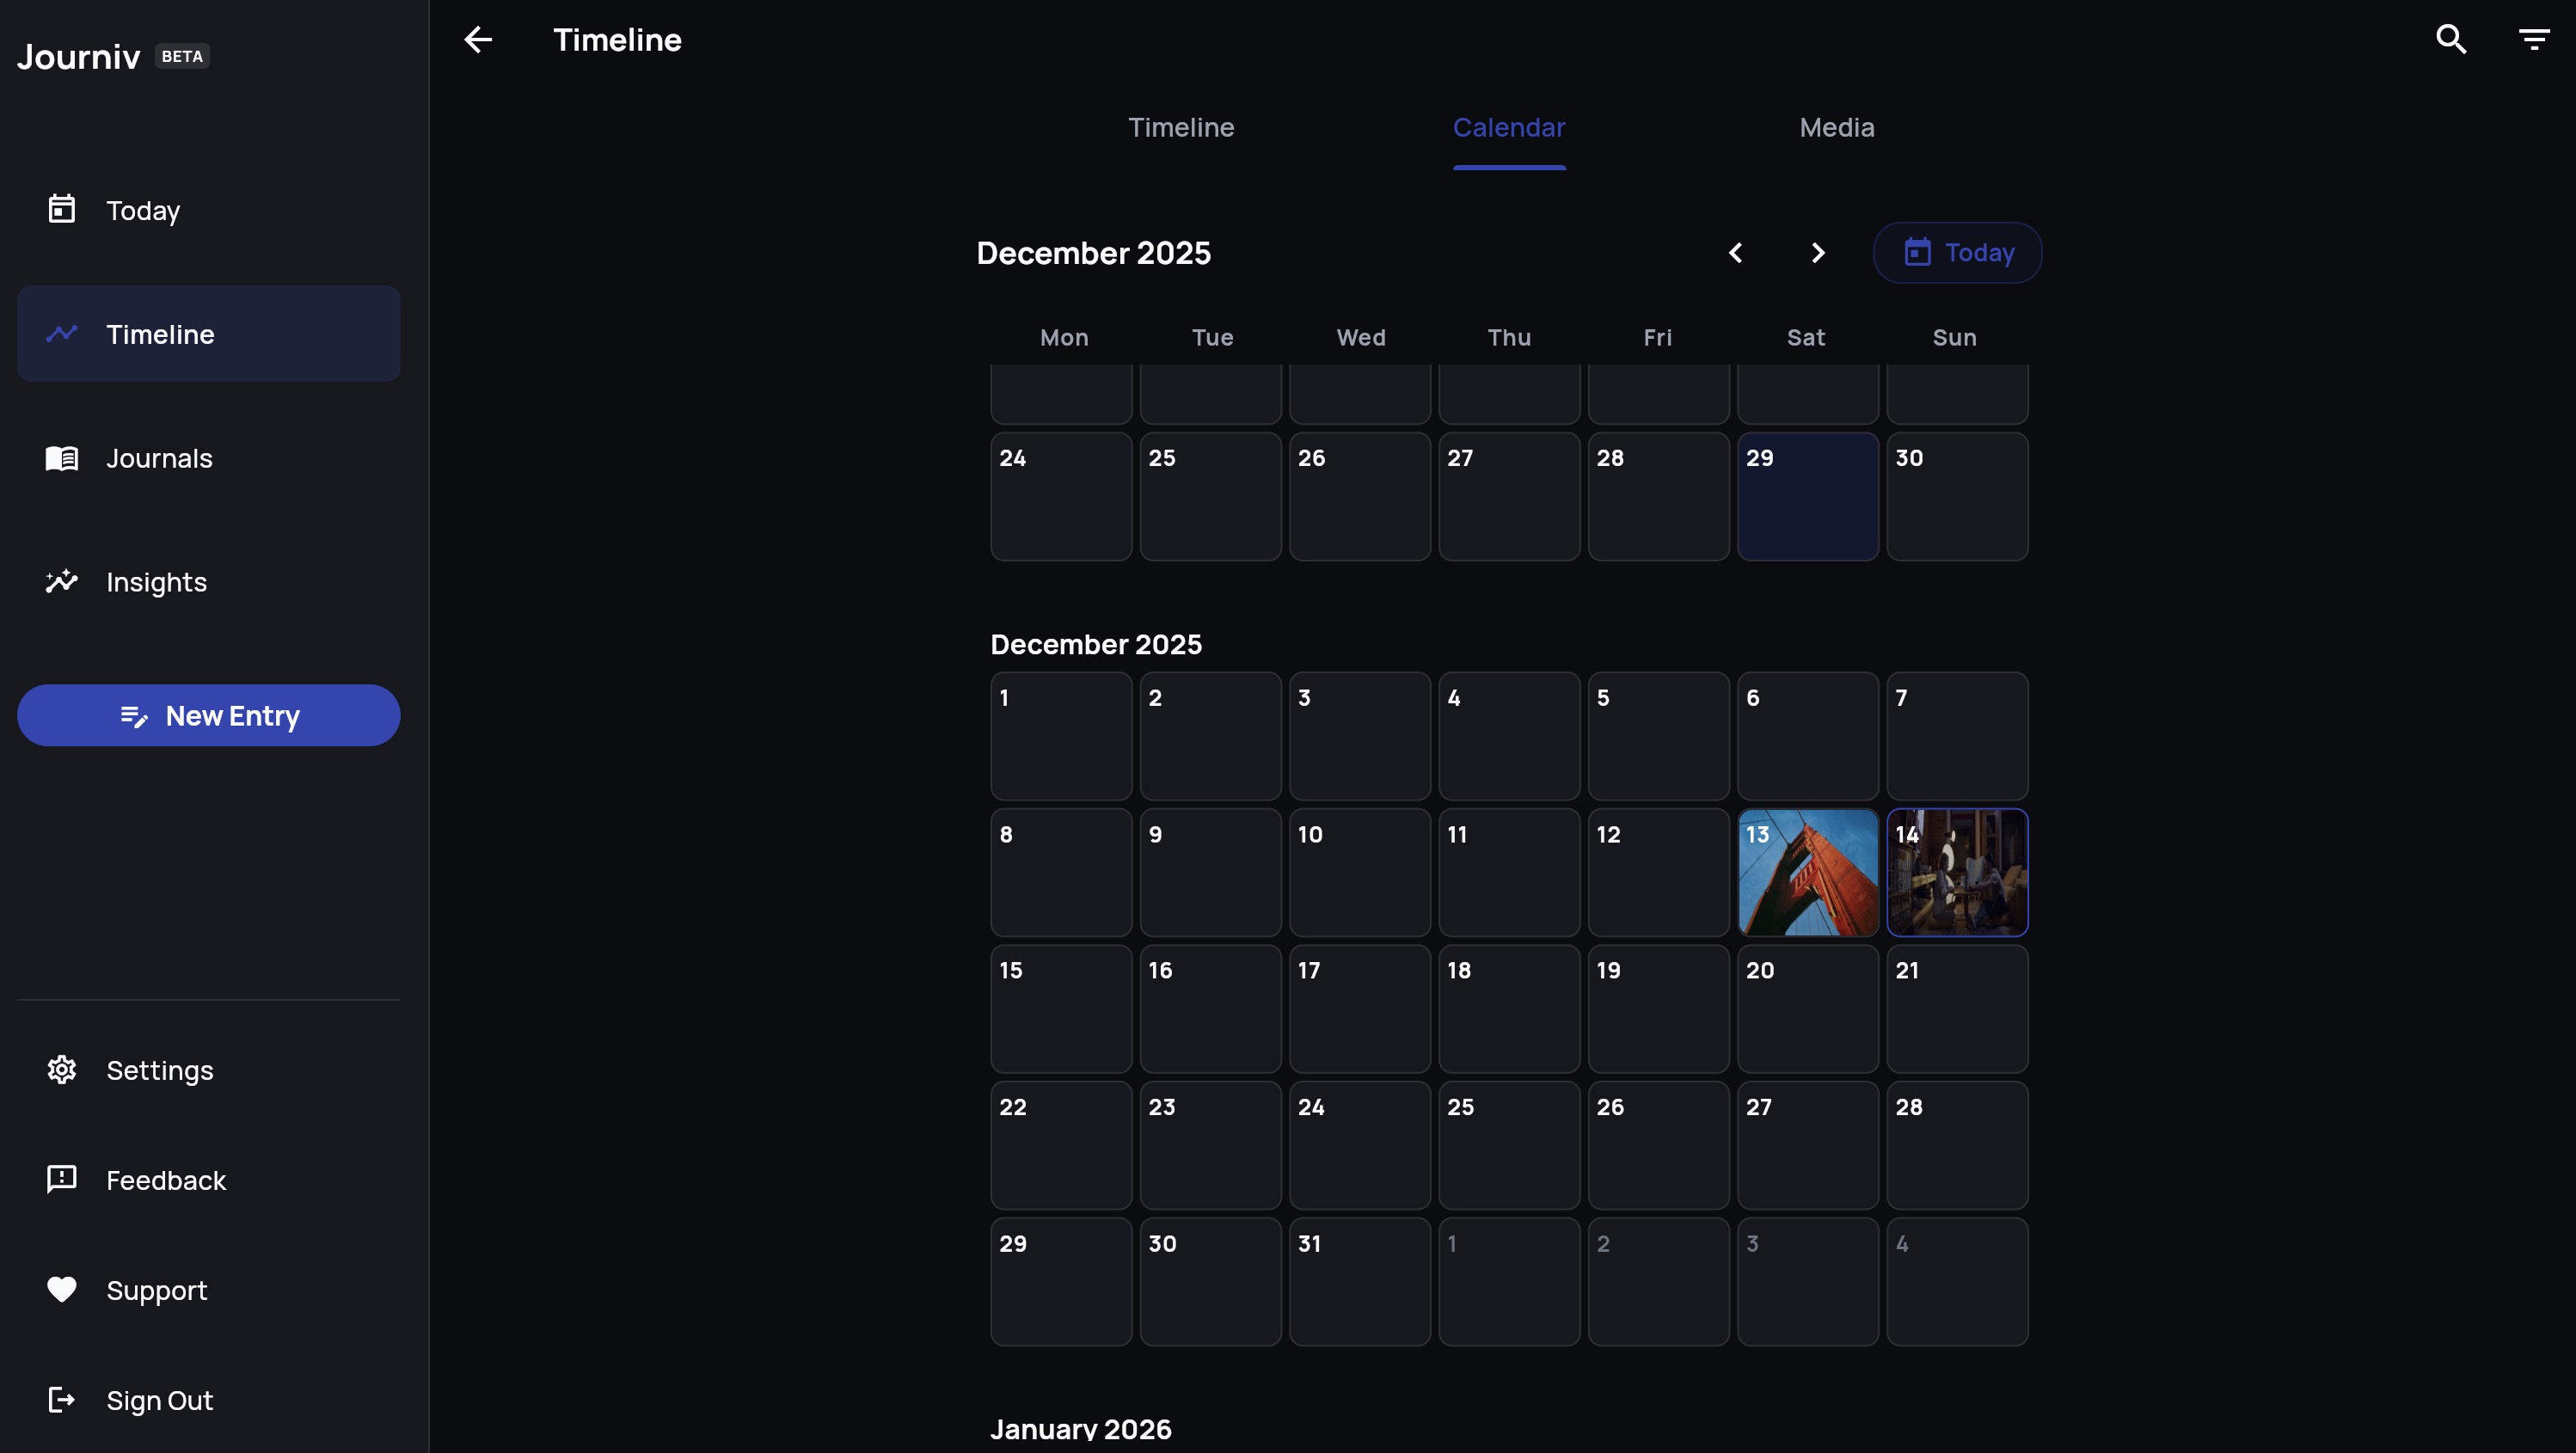The width and height of the screenshot is (2576, 1453).
Task: Open the photo entry on December 14
Action: tap(1956, 872)
